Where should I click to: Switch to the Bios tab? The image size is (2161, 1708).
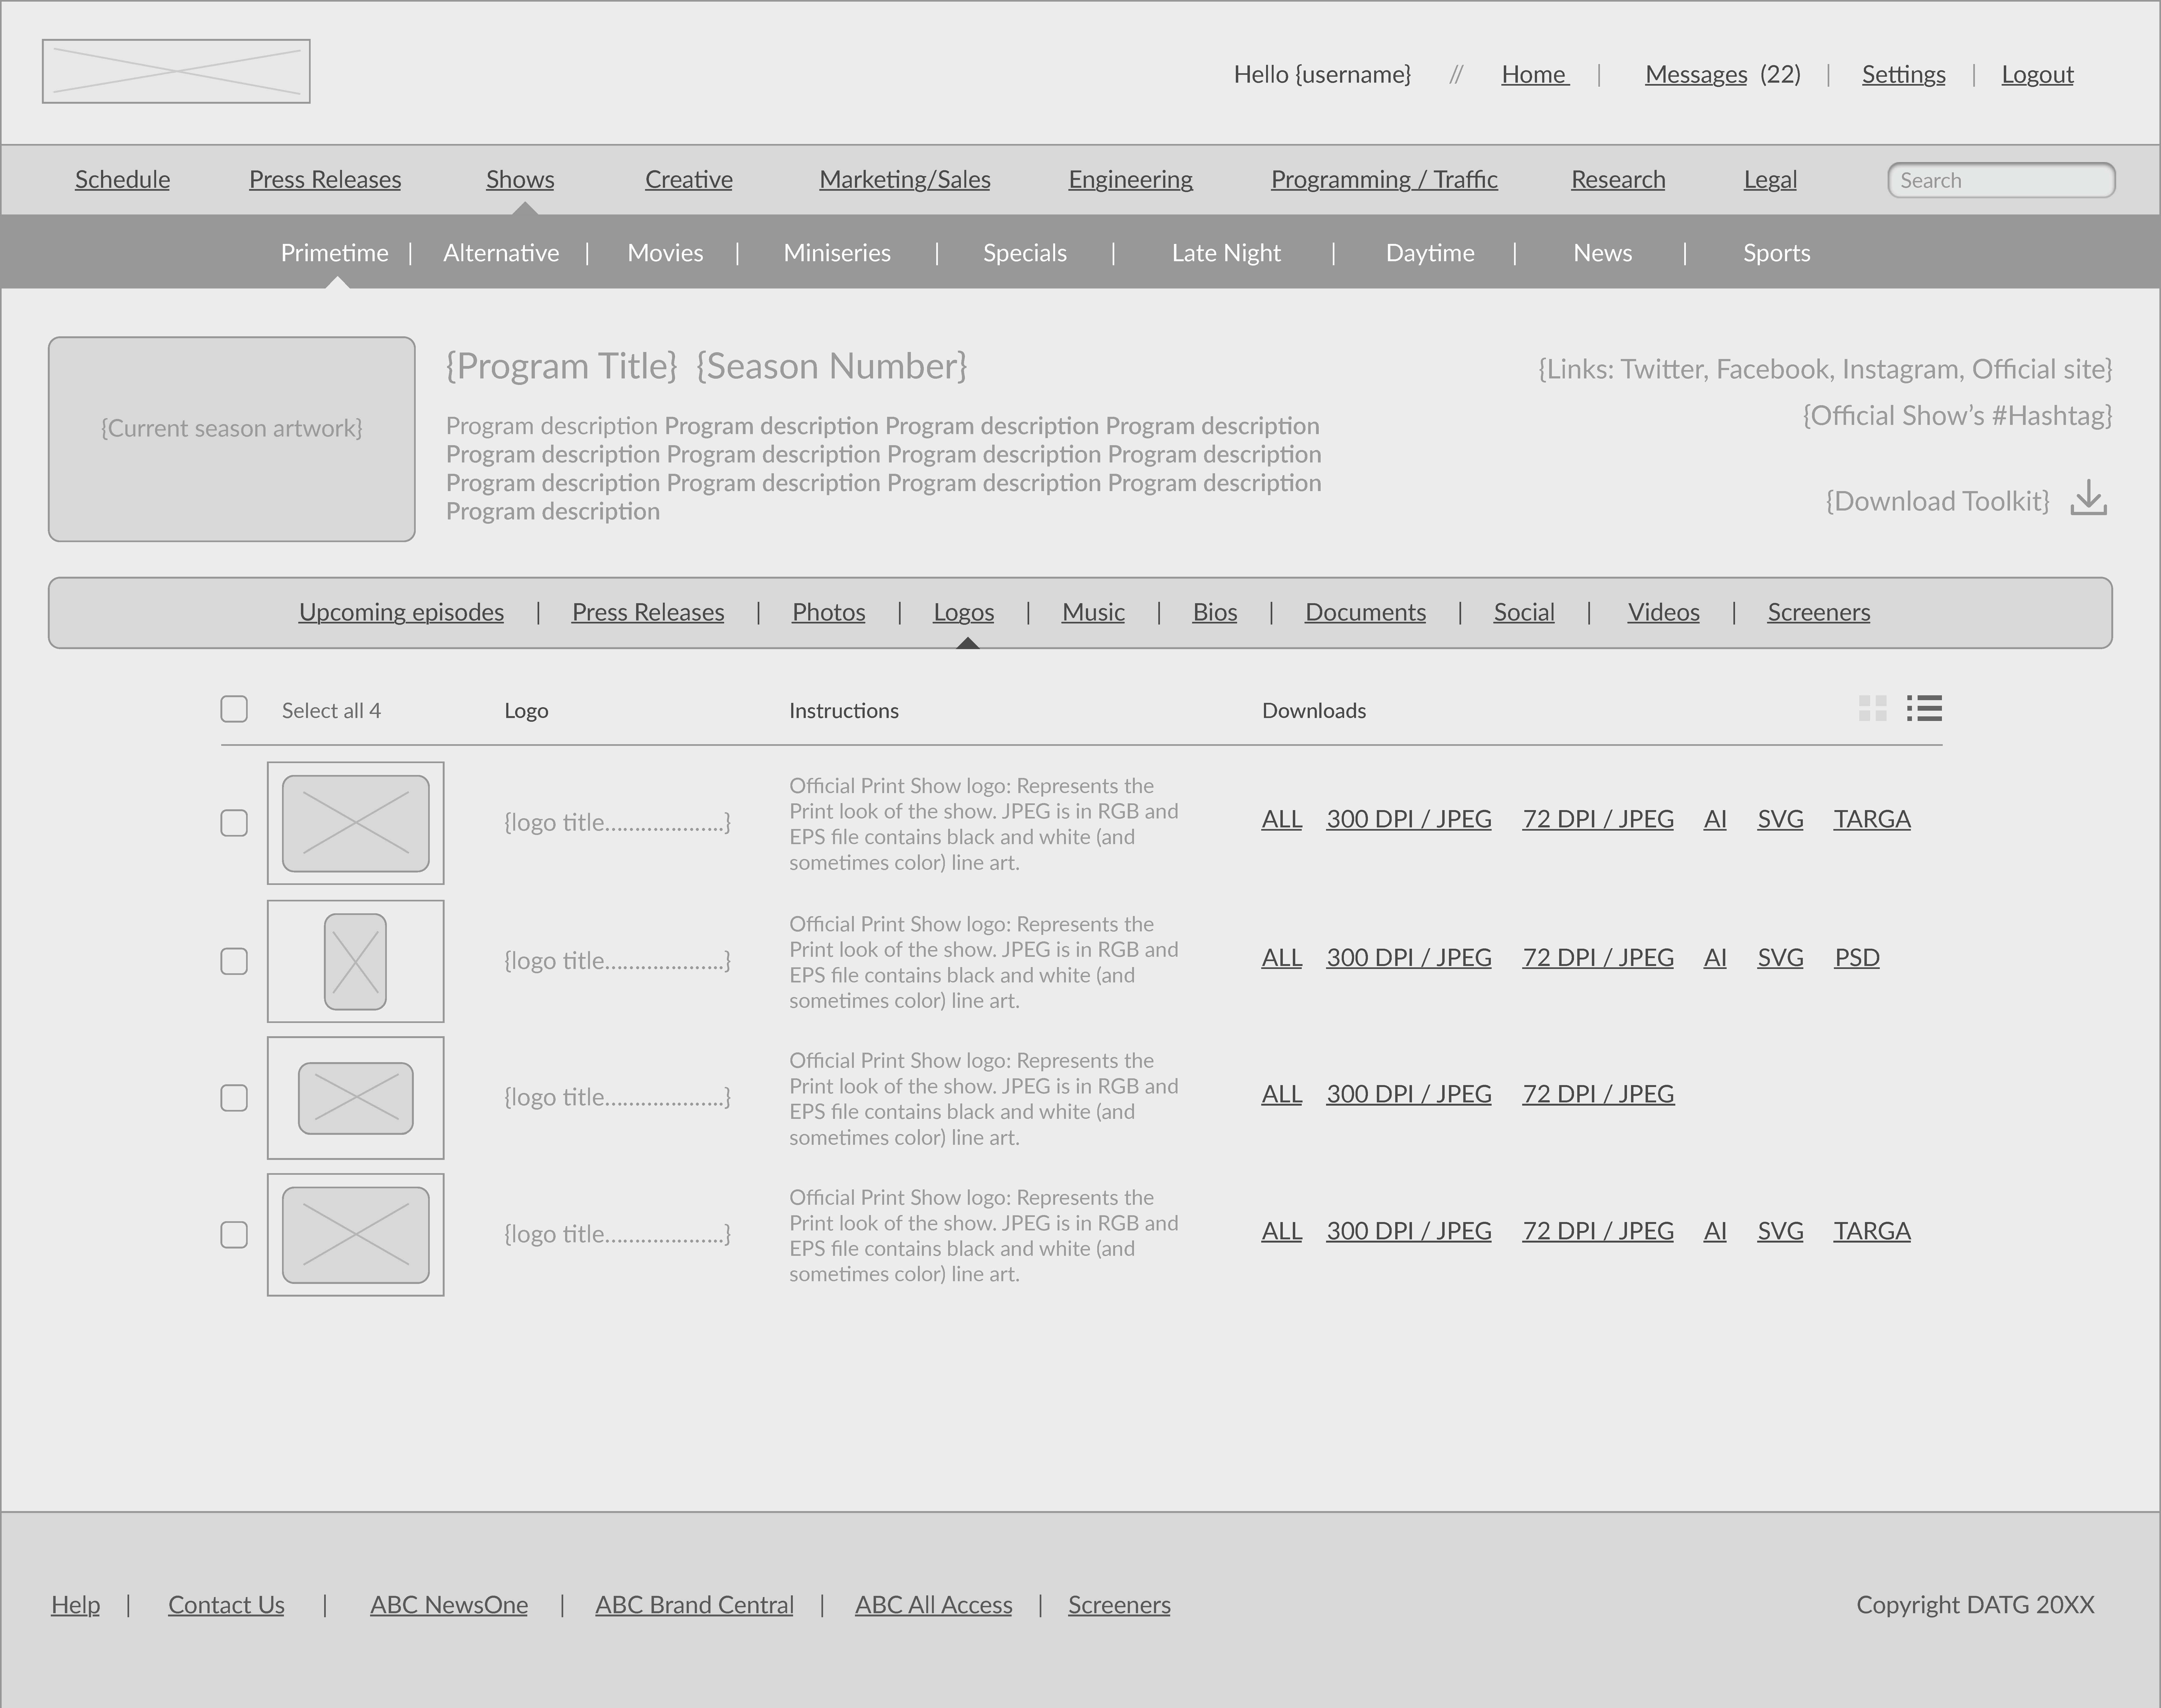click(x=1215, y=612)
